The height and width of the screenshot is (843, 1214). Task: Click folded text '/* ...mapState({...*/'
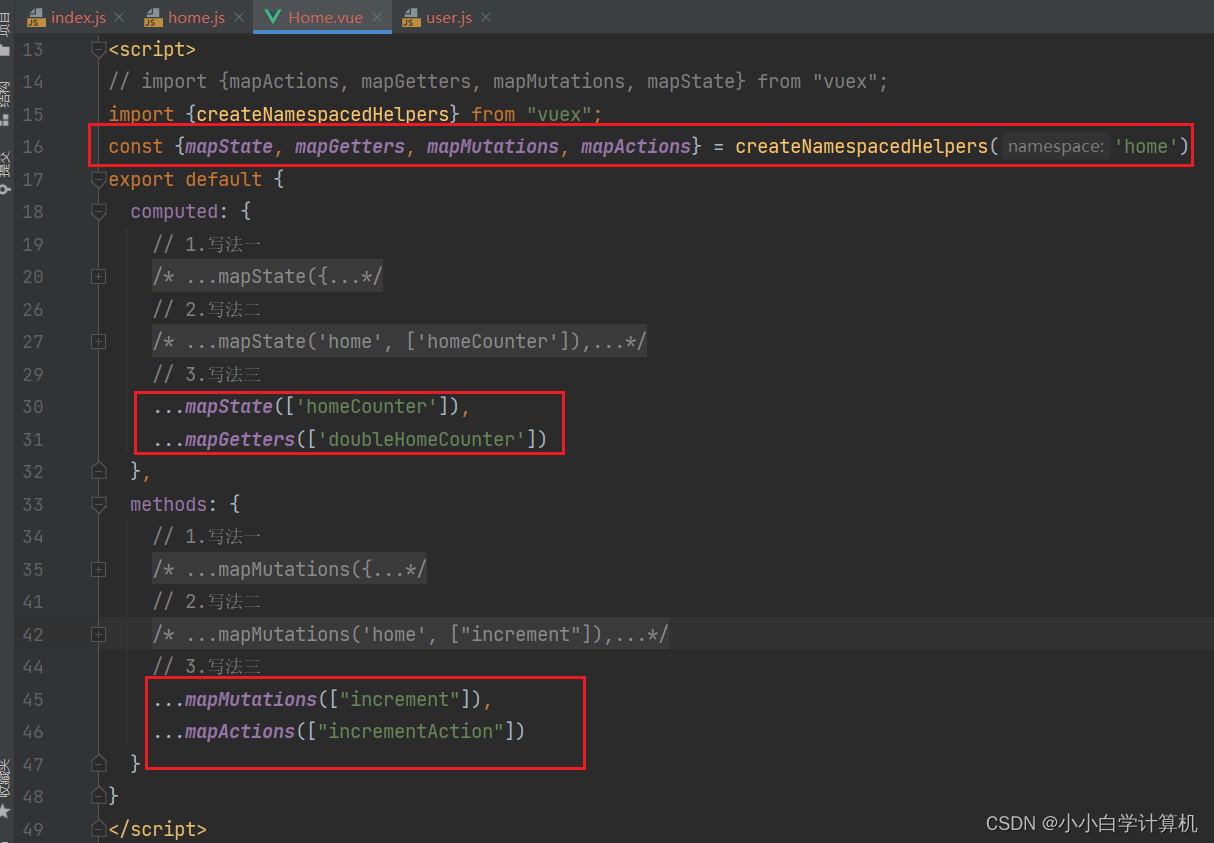[267, 277]
